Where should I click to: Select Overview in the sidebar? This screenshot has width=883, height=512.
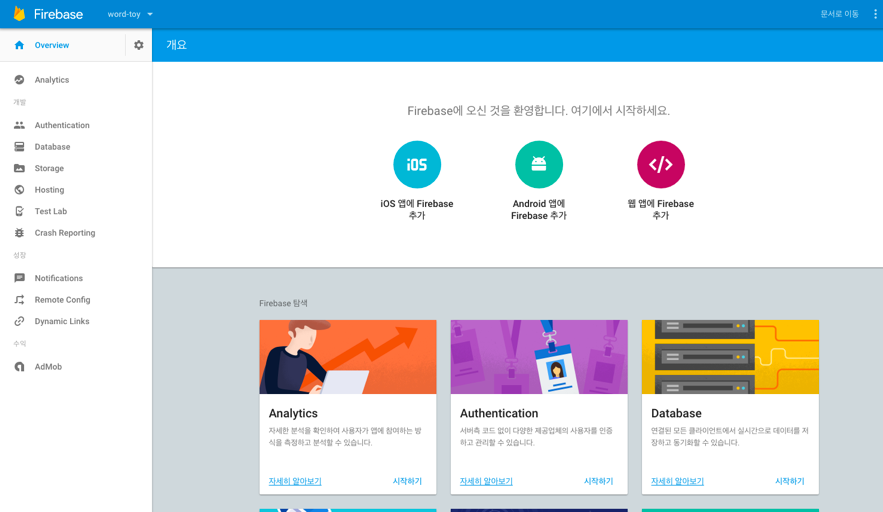click(52, 45)
